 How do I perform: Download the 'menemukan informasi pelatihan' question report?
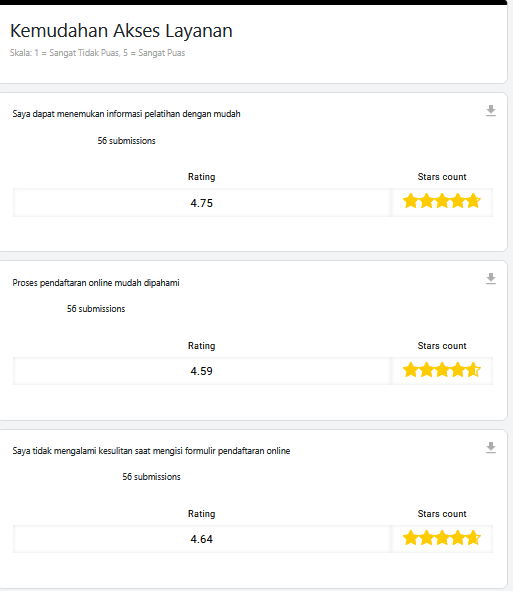point(490,111)
